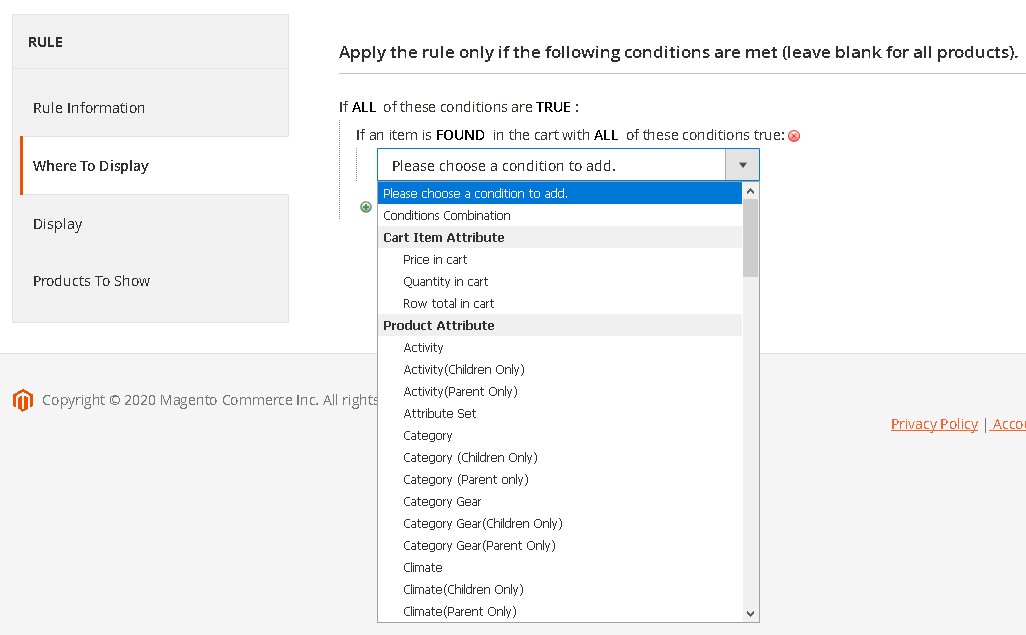The image size is (1026, 635).
Task: Click the Magento logo in footer
Action: click(22, 400)
